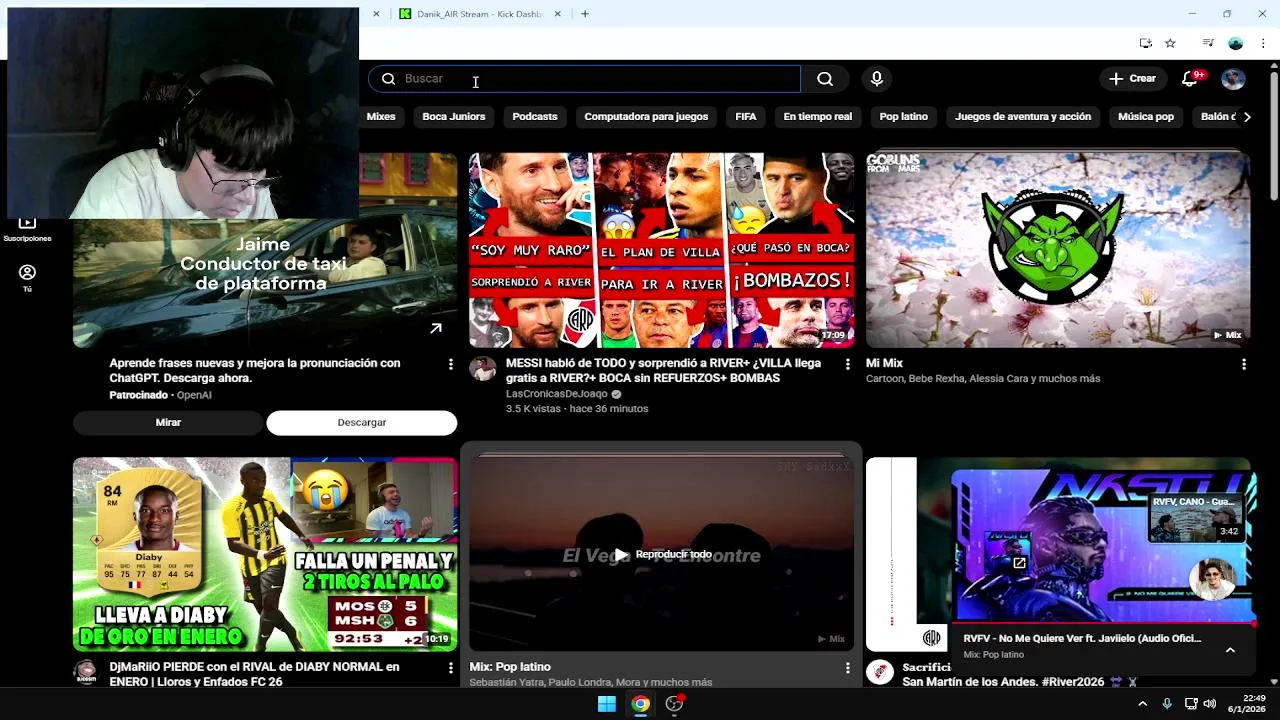Open the Windows Start menu
Image resolution: width=1280 pixels, height=720 pixels.
[x=607, y=704]
